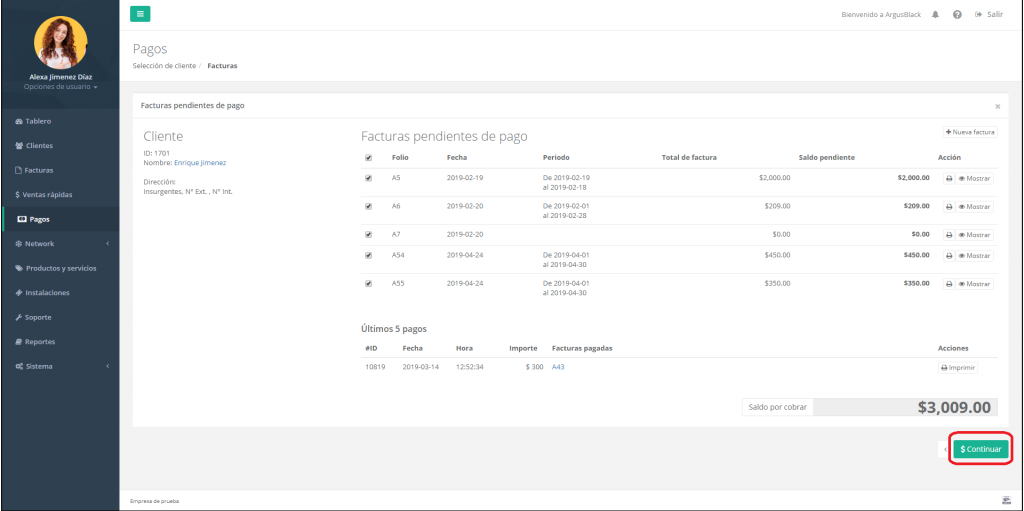Open Reportes in the sidebar
Image resolution: width=1024 pixels, height=511 pixels.
coord(35,342)
